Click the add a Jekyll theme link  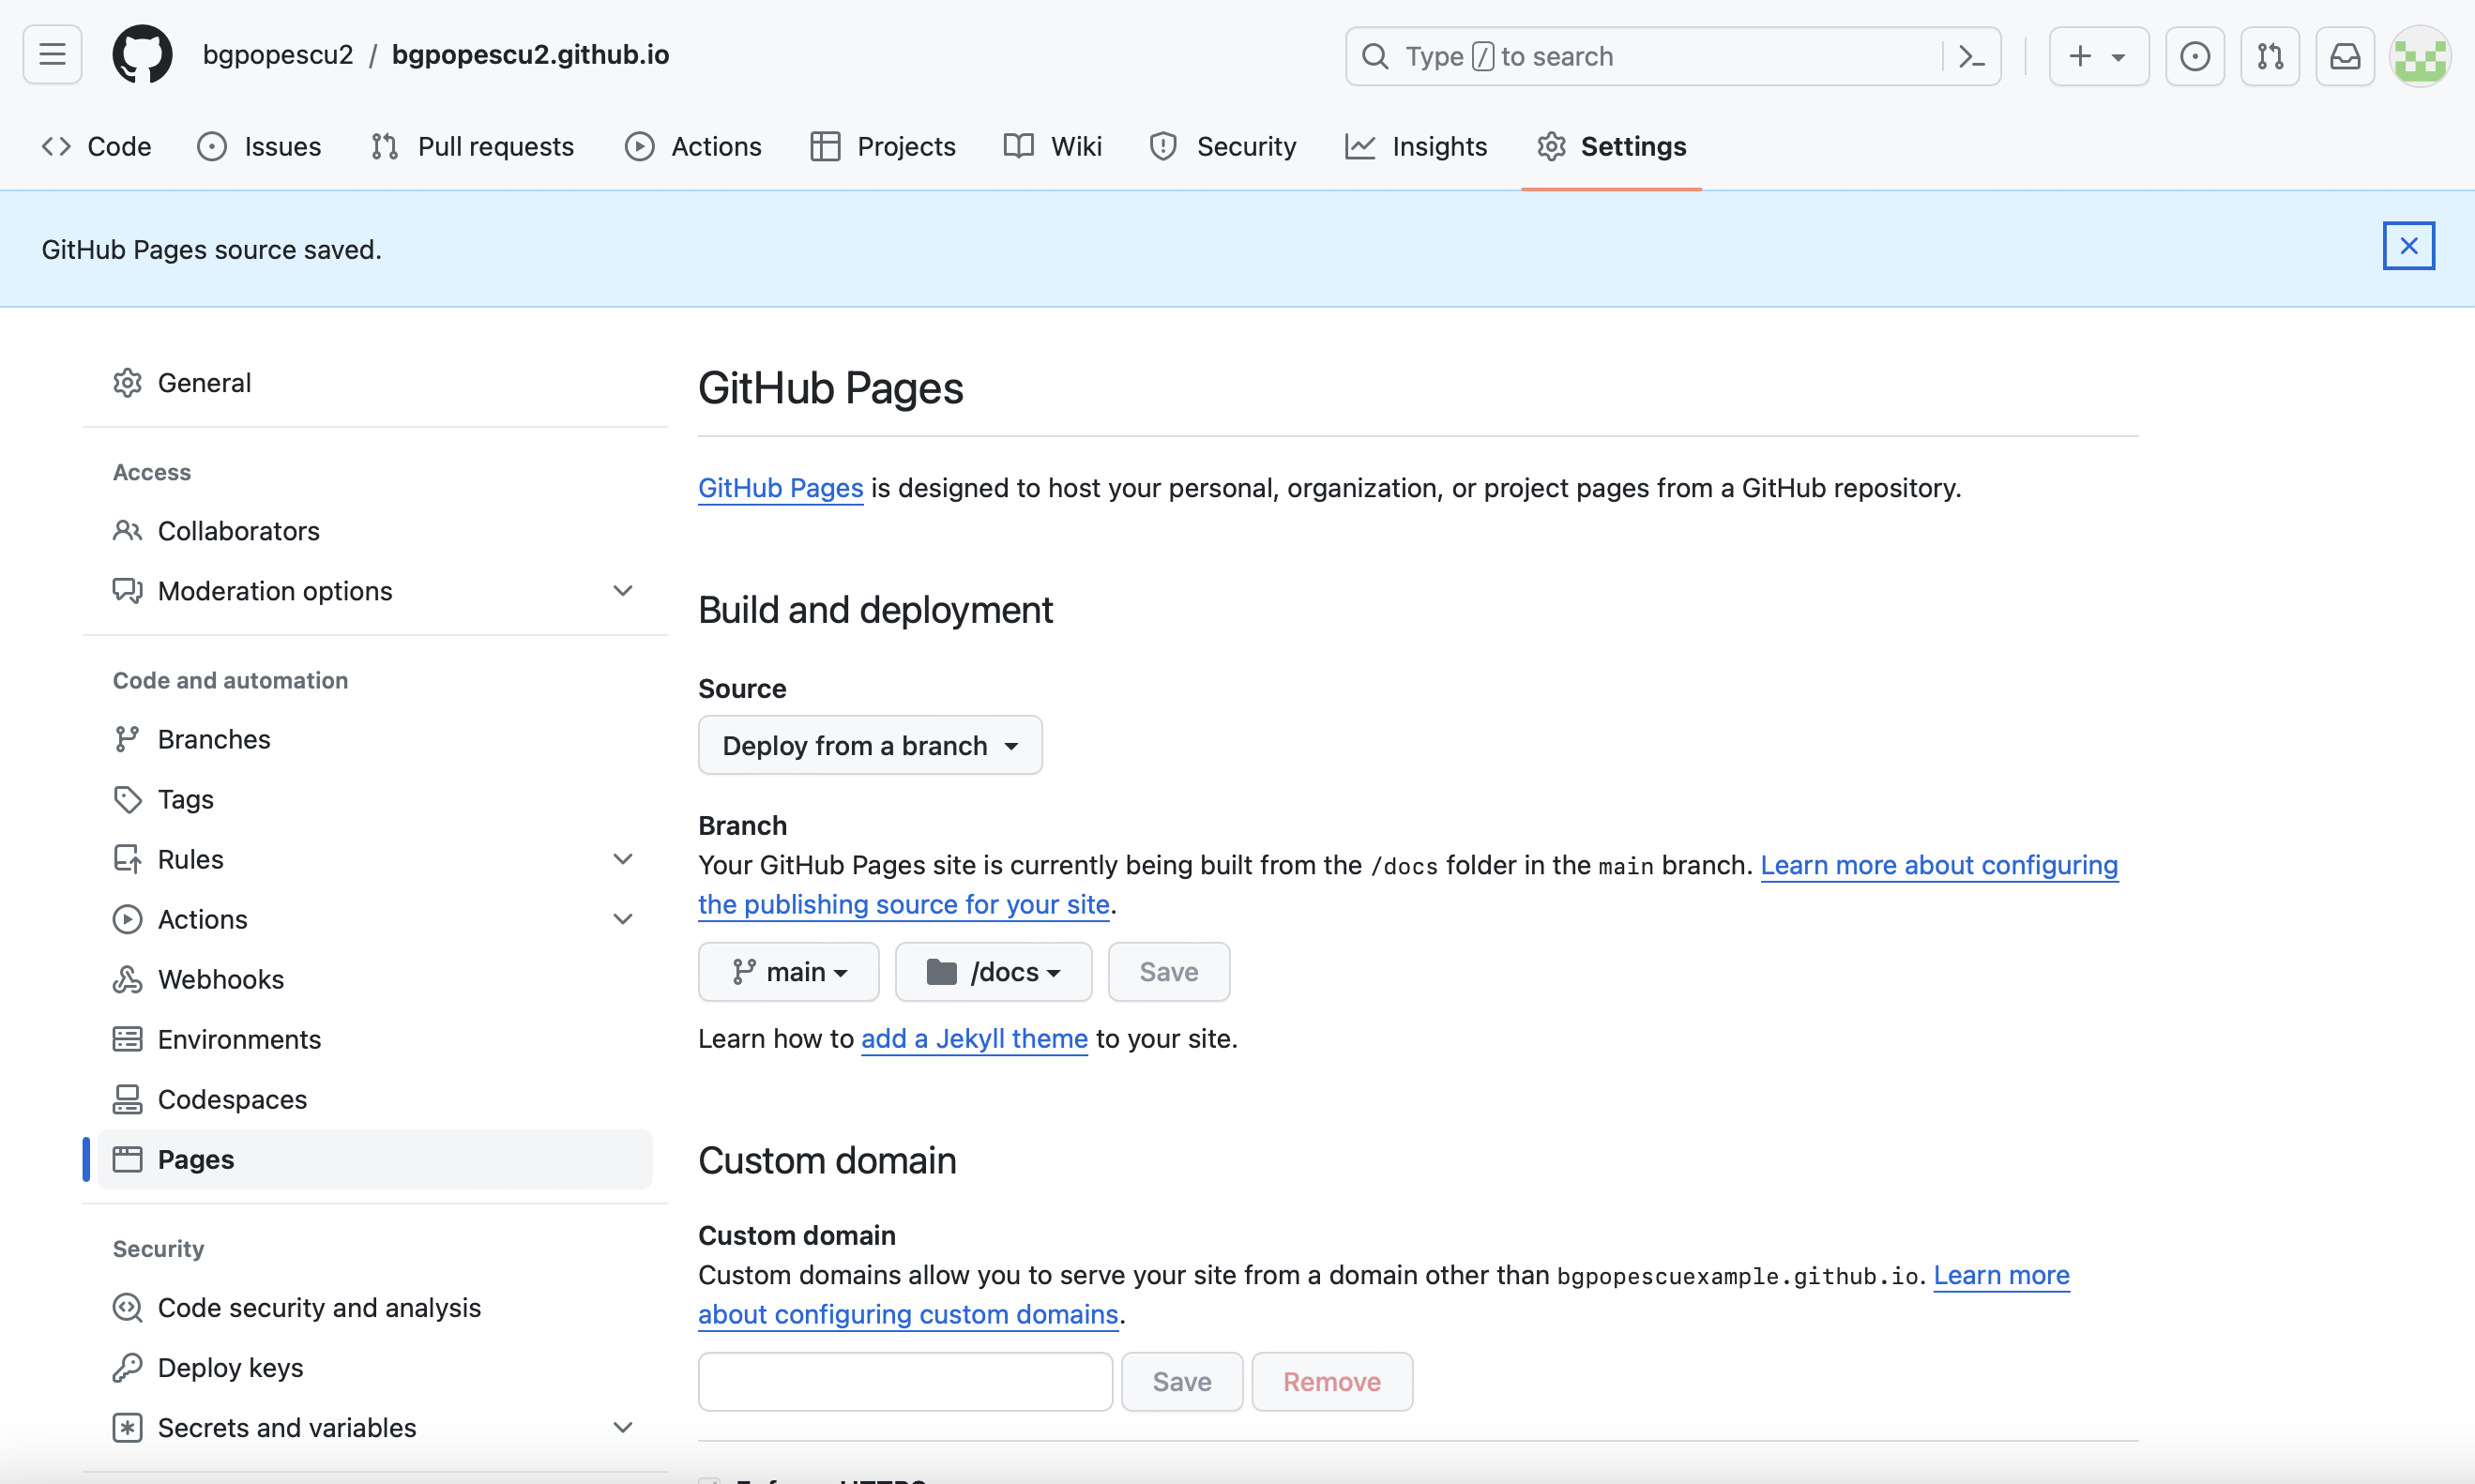click(x=973, y=1039)
